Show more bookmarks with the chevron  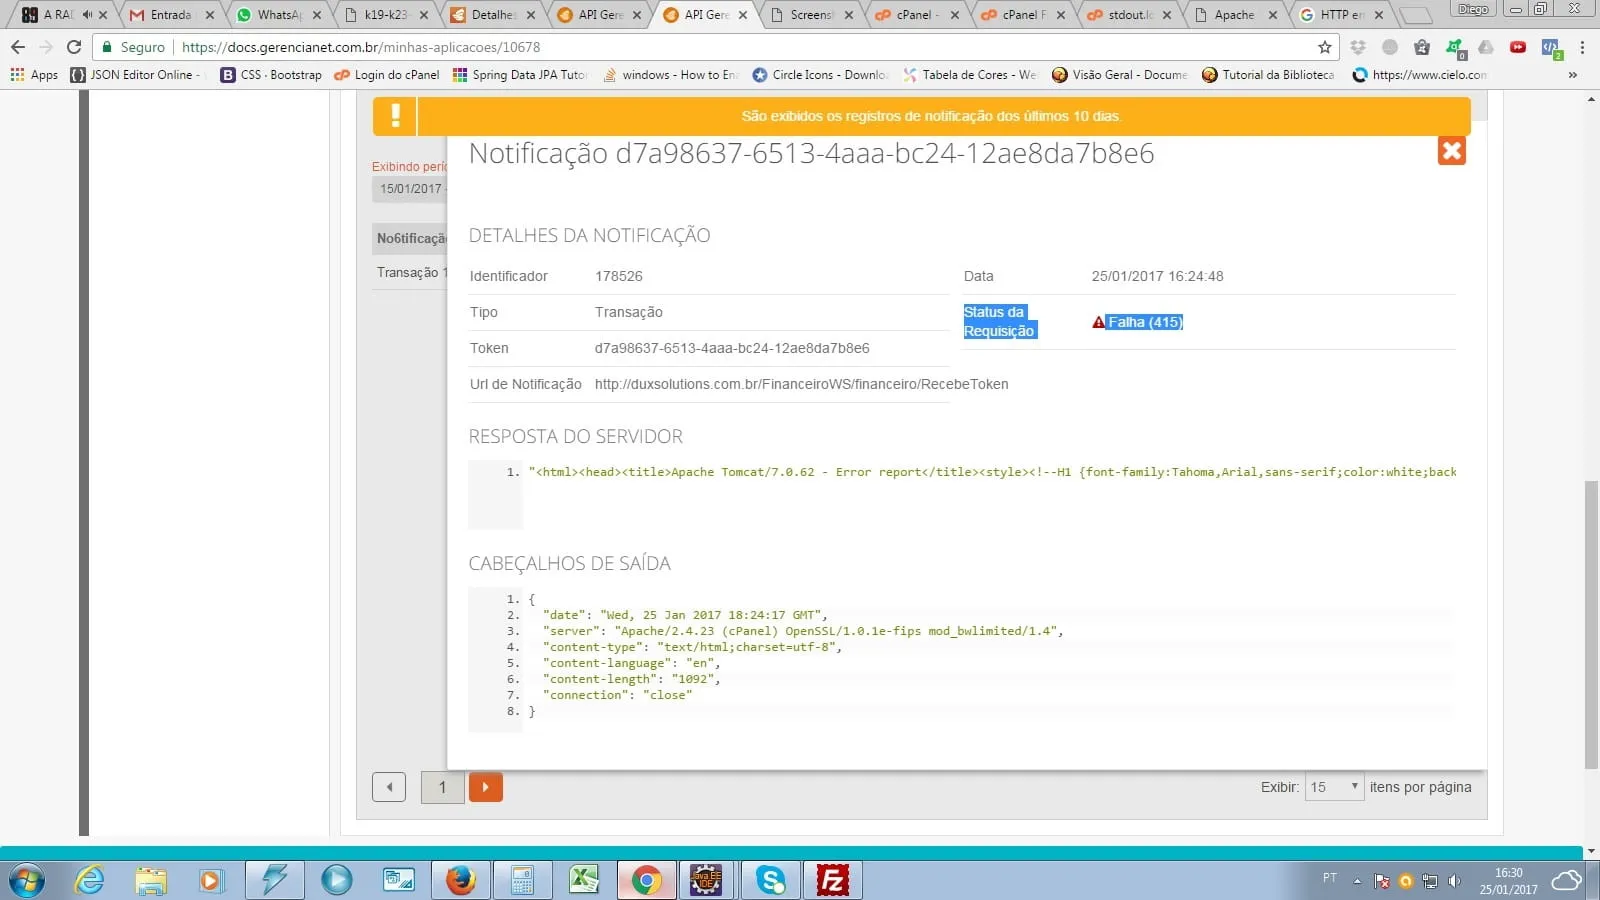(x=1572, y=75)
